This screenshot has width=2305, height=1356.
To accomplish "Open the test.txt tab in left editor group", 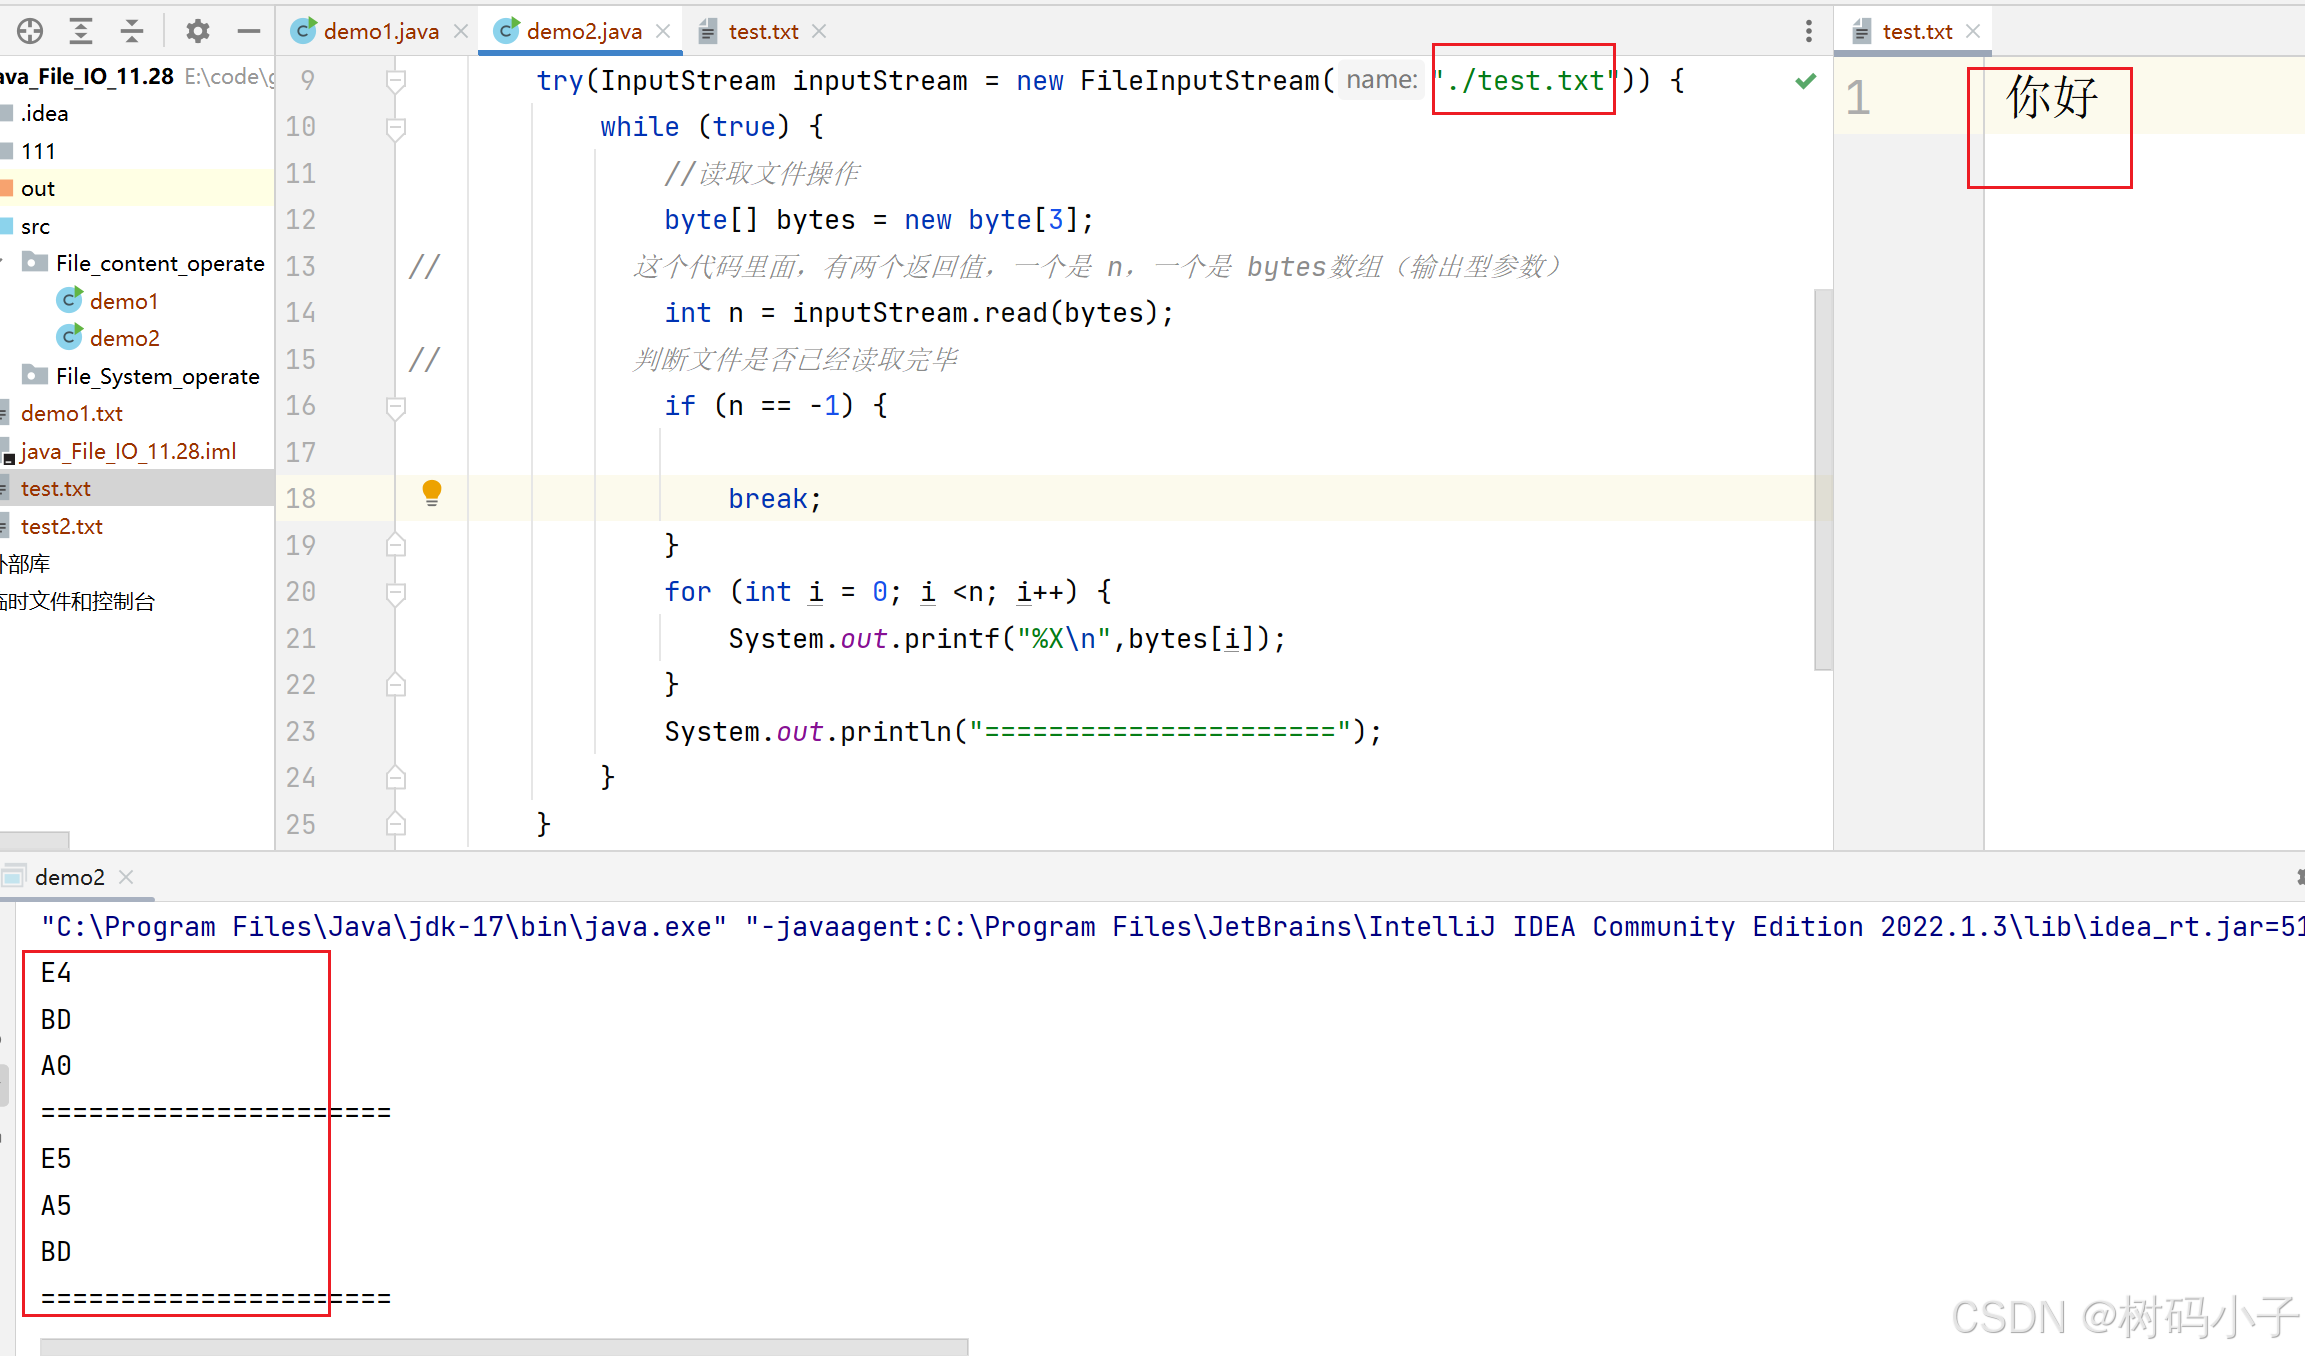I will (762, 31).
